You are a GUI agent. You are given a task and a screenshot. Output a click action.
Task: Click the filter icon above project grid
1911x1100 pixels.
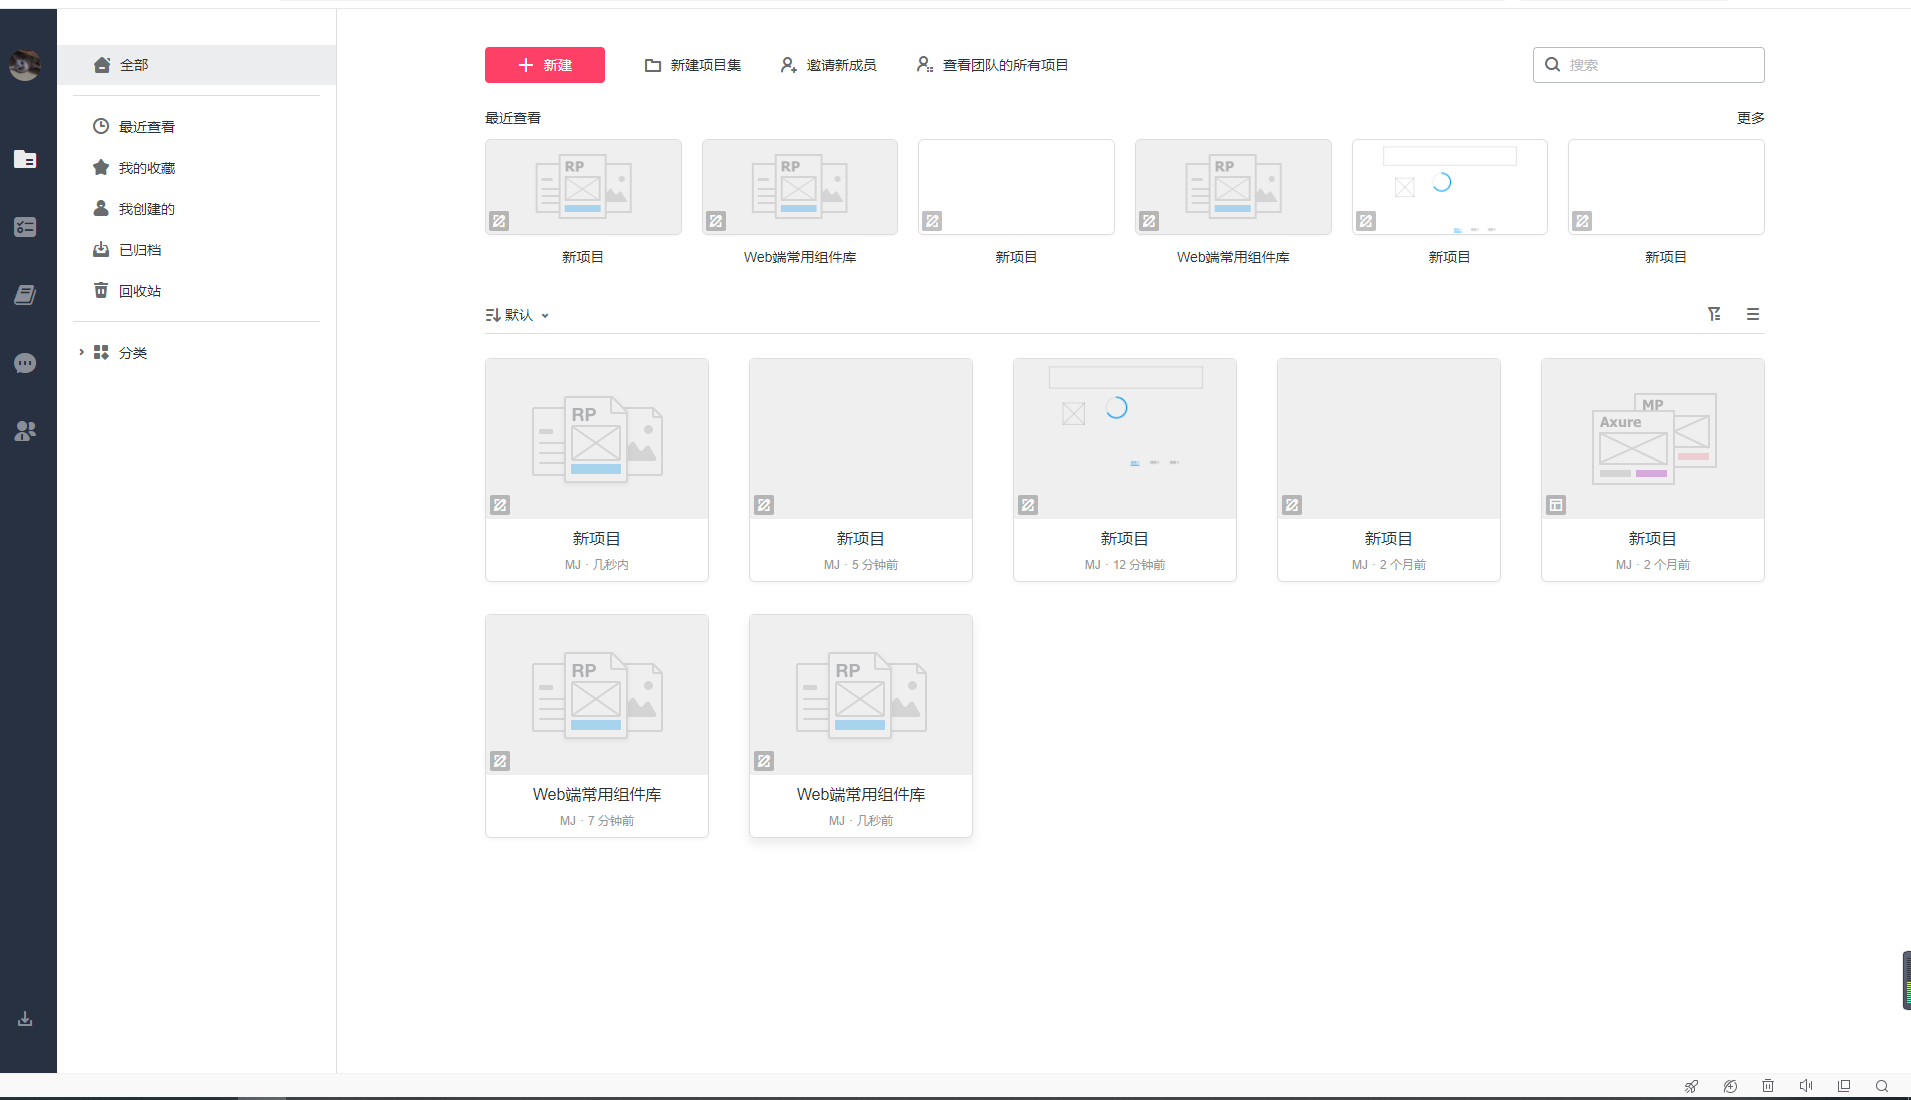coord(1714,314)
